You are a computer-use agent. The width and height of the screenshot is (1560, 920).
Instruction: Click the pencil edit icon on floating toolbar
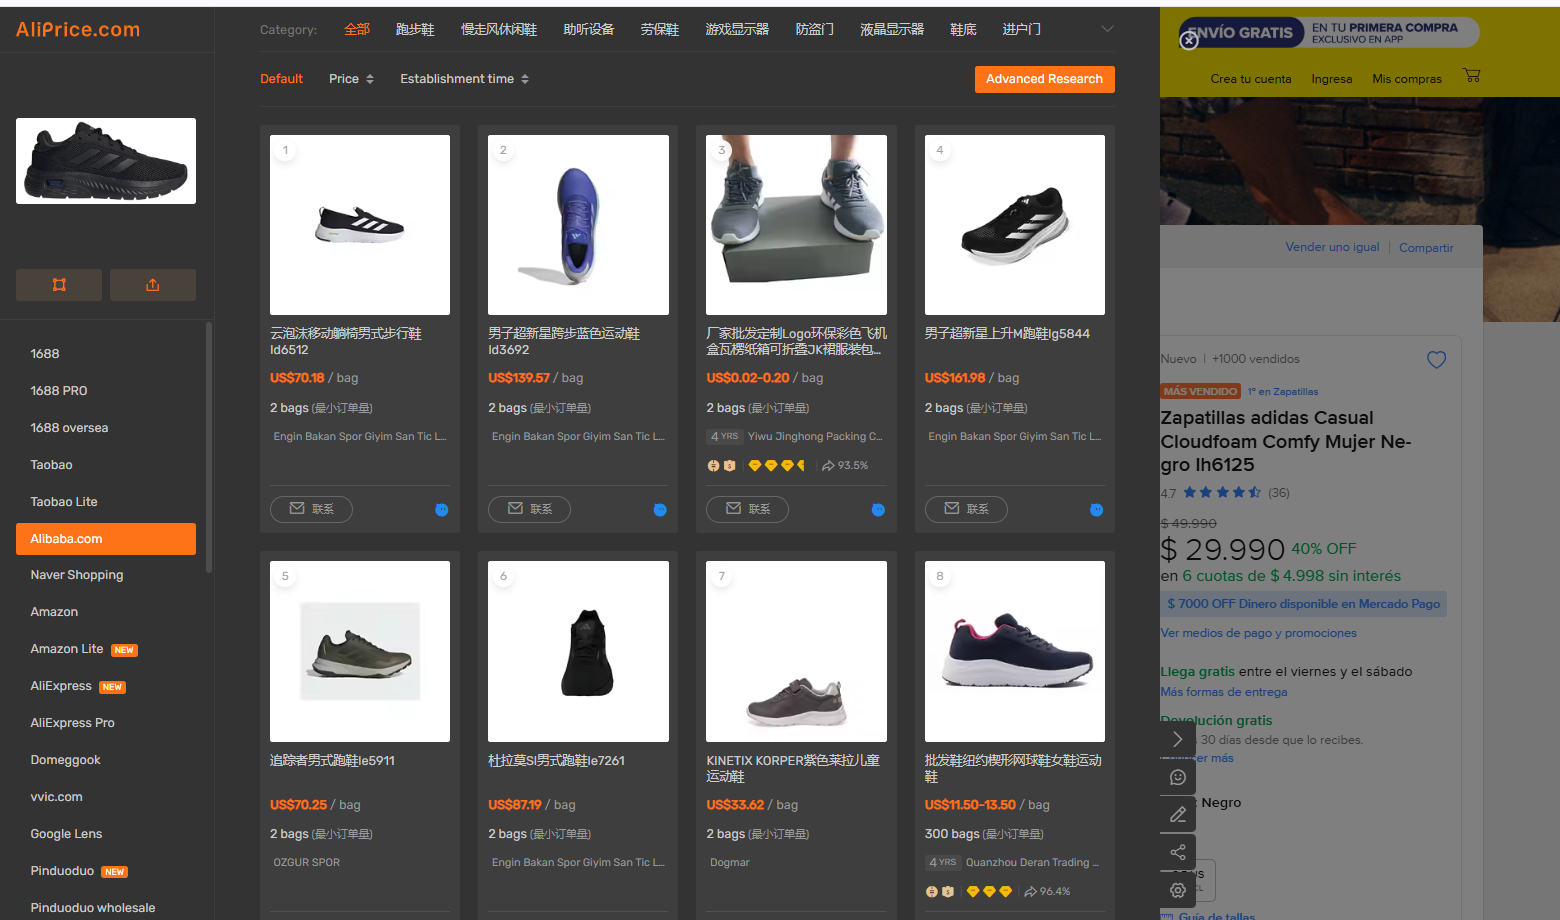pyautogui.click(x=1178, y=814)
